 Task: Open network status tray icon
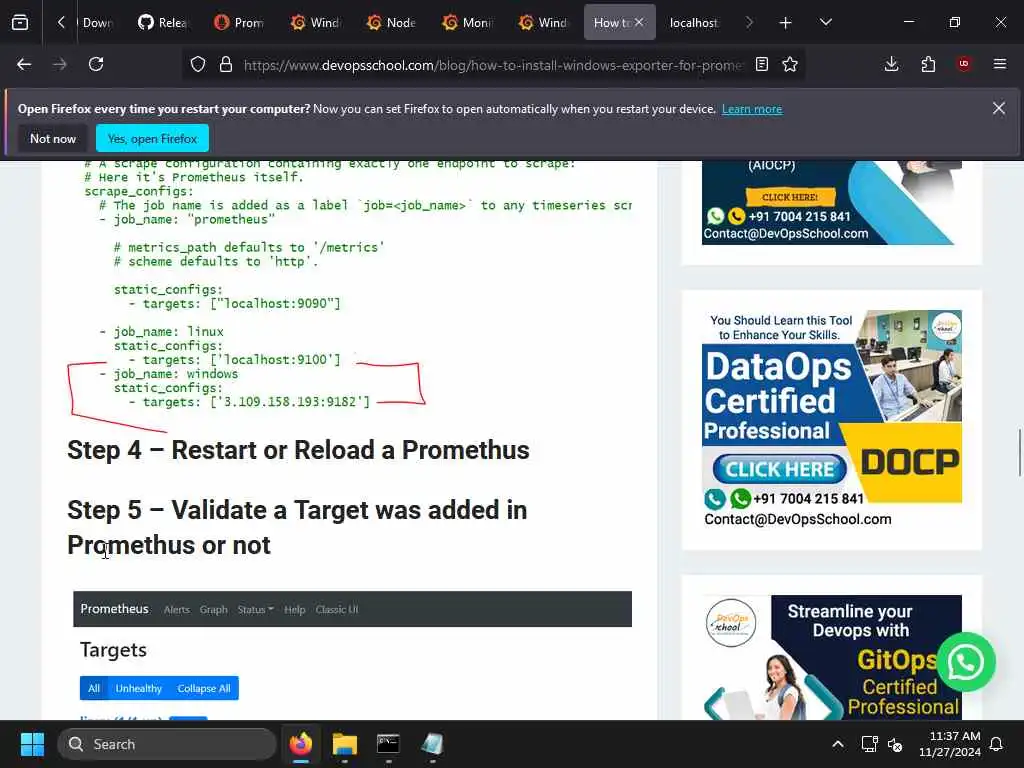869,744
